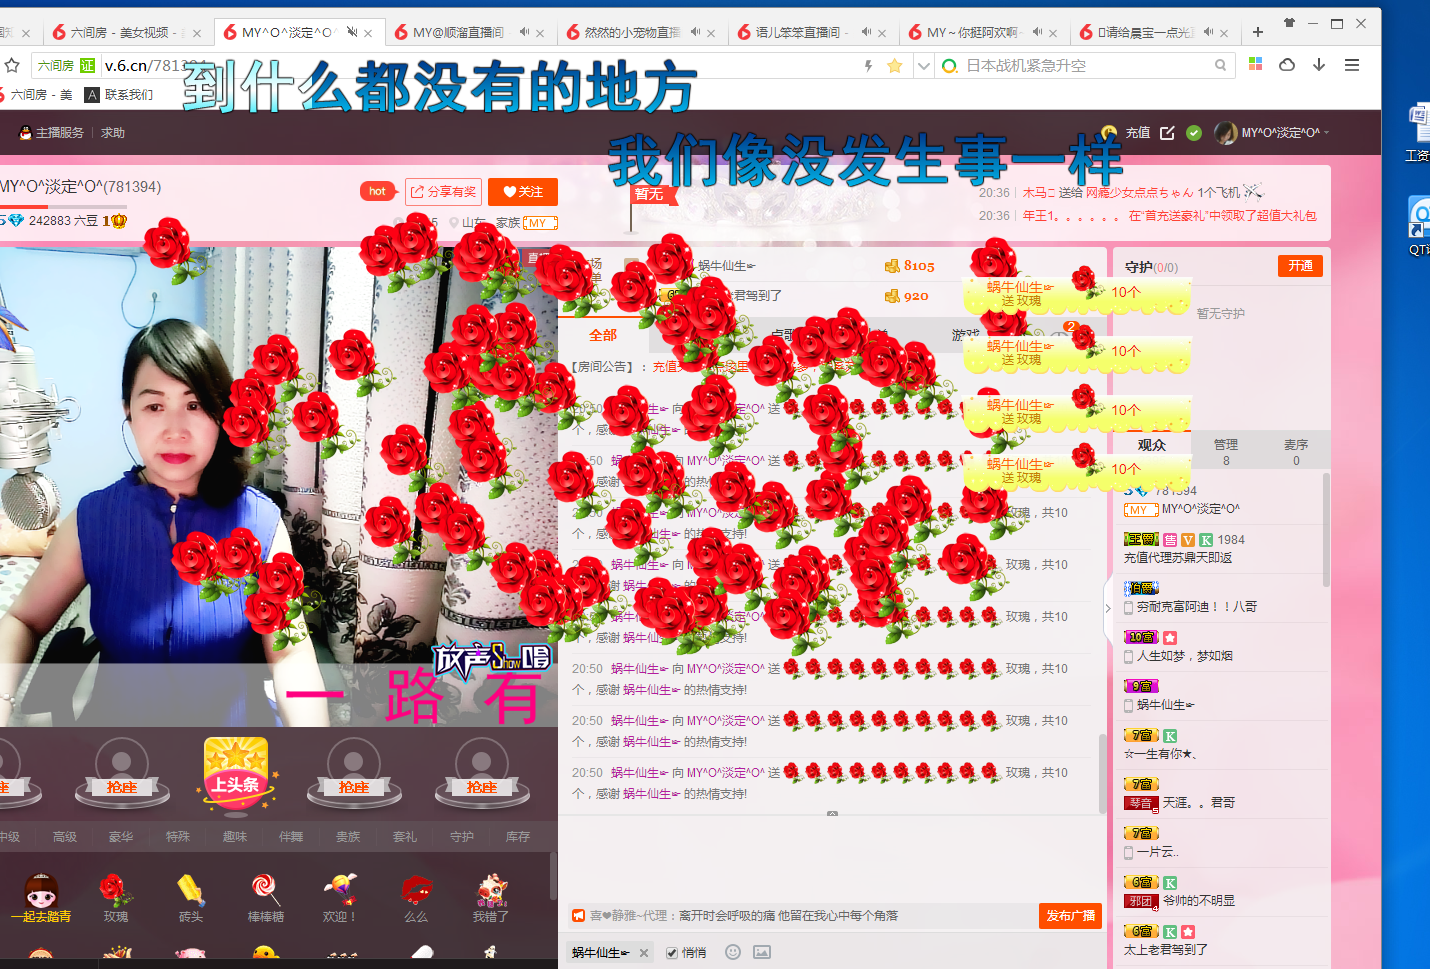Click the green verified check icon
Viewport: 1430px width, 969px height.
tap(1194, 132)
